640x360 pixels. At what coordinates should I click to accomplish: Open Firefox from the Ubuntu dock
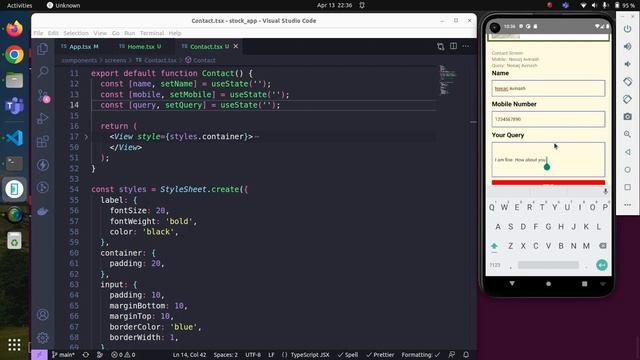click(x=14, y=29)
